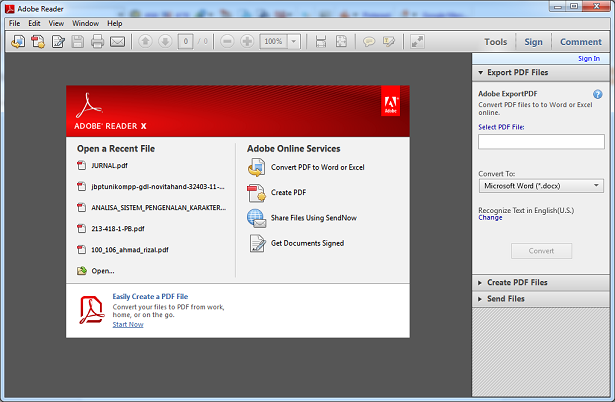Click the fit one full page icon
Image resolution: width=615 pixels, height=402 pixels.
tap(341, 41)
